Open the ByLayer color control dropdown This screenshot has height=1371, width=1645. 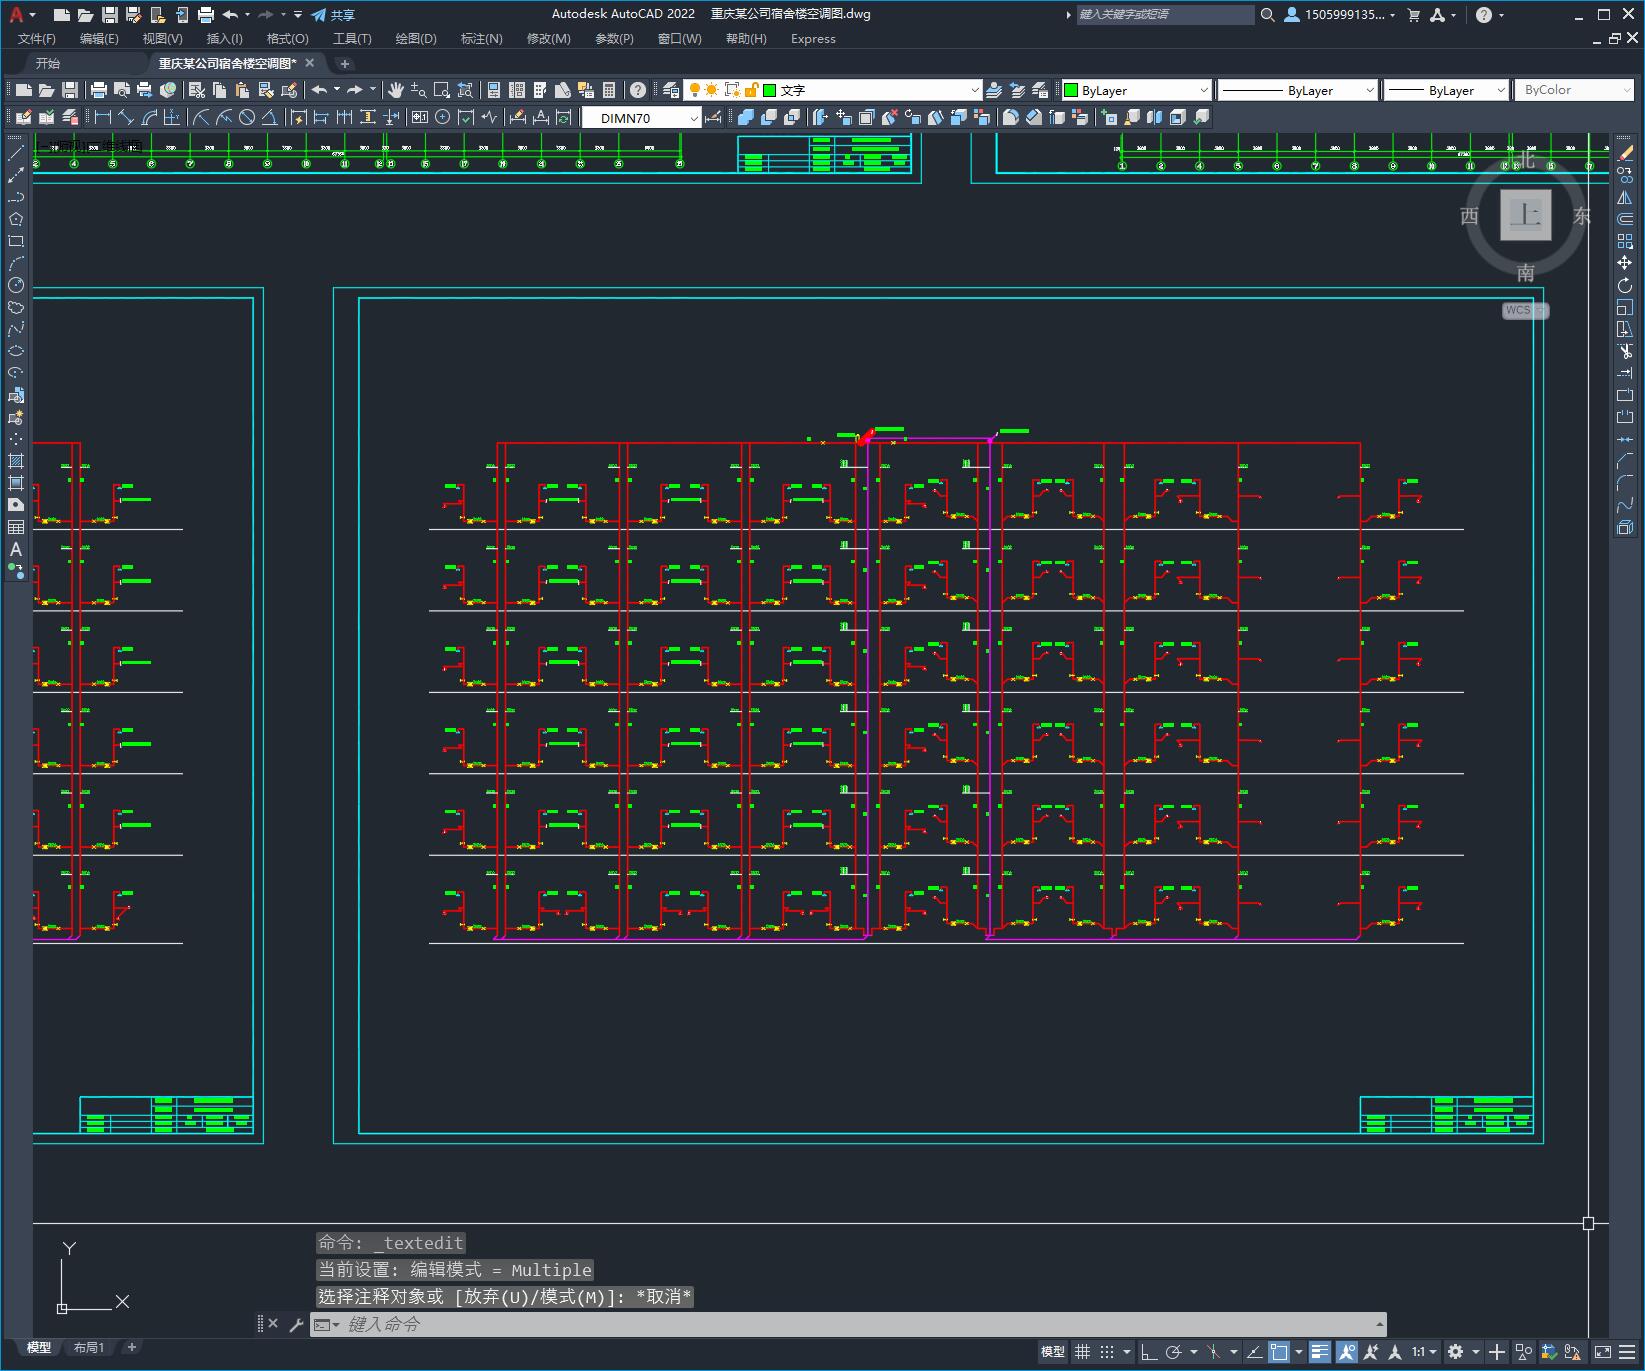click(1136, 90)
